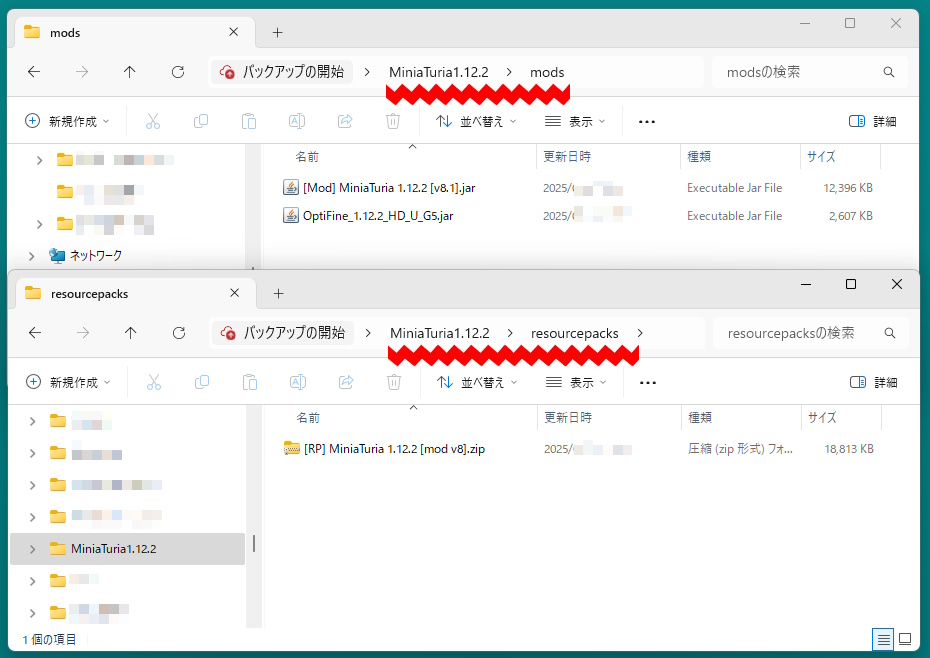Screen dimensions: 930x658
Task: Cut icon in mods window toolbar
Action: pyautogui.click(x=153, y=121)
